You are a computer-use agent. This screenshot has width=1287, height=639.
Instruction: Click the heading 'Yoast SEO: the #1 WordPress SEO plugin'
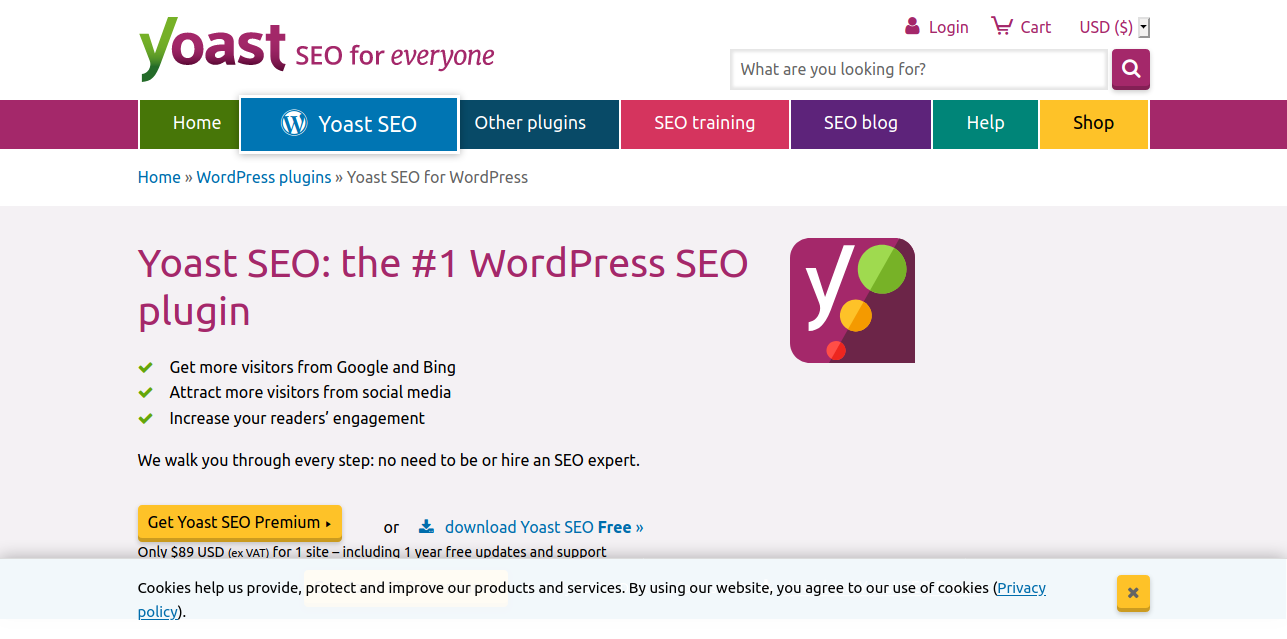click(x=443, y=287)
